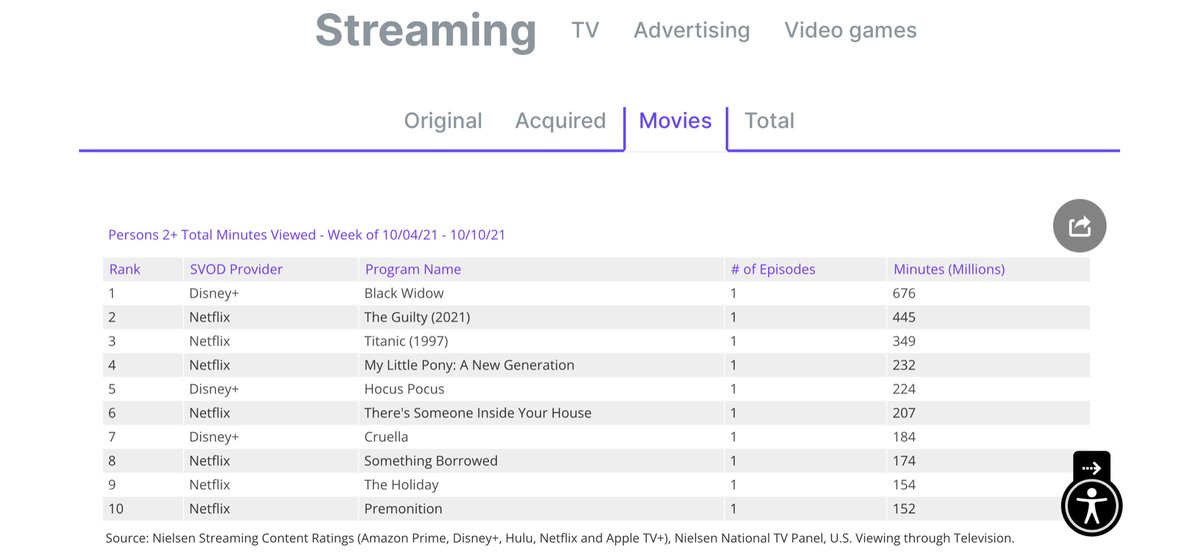Click the arrow tab above accessibility icon
The width and height of the screenshot is (1199, 554).
(1091, 467)
